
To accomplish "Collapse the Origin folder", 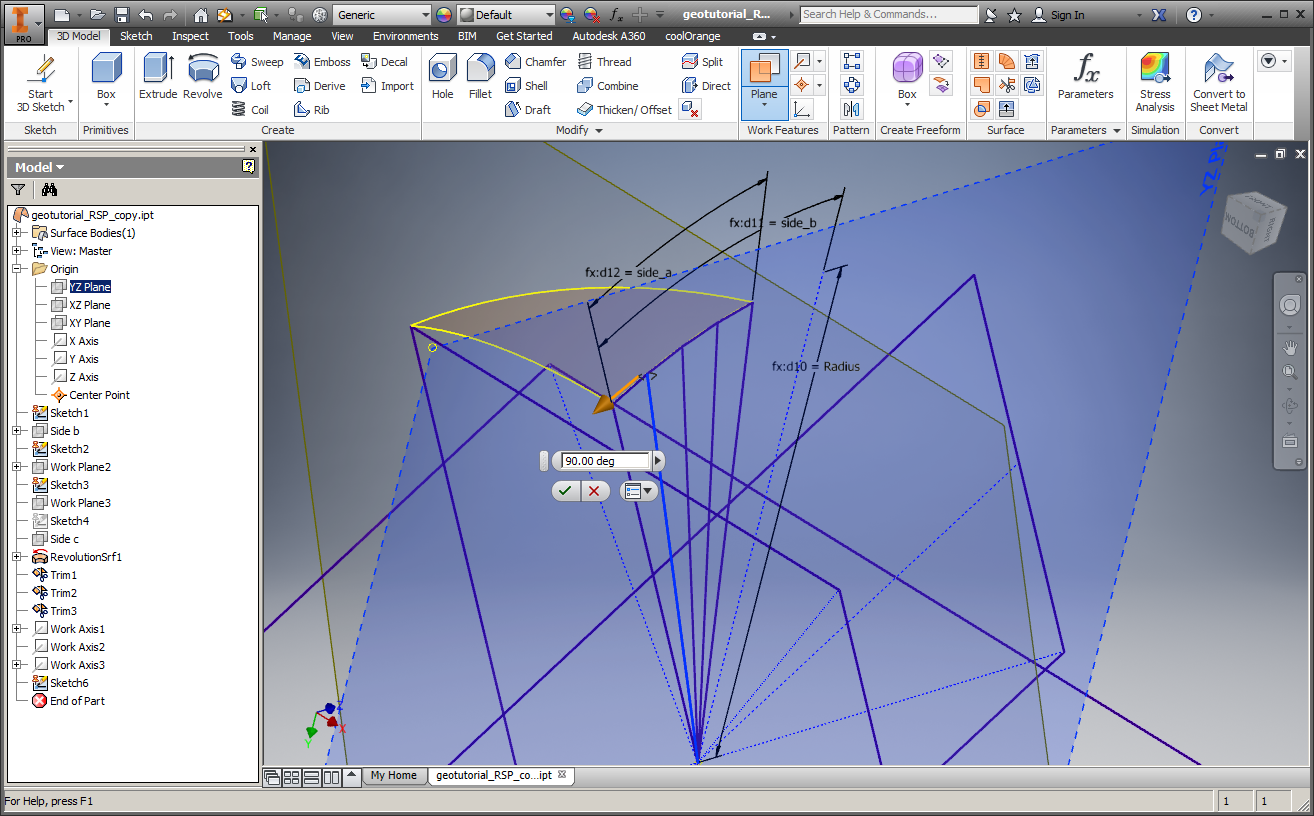I will pyautogui.click(x=17, y=269).
